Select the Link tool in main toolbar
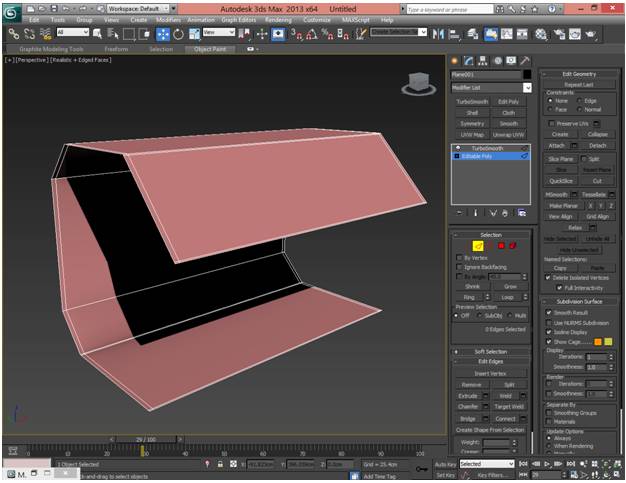This screenshot has height=483, width=626. pos(14,34)
